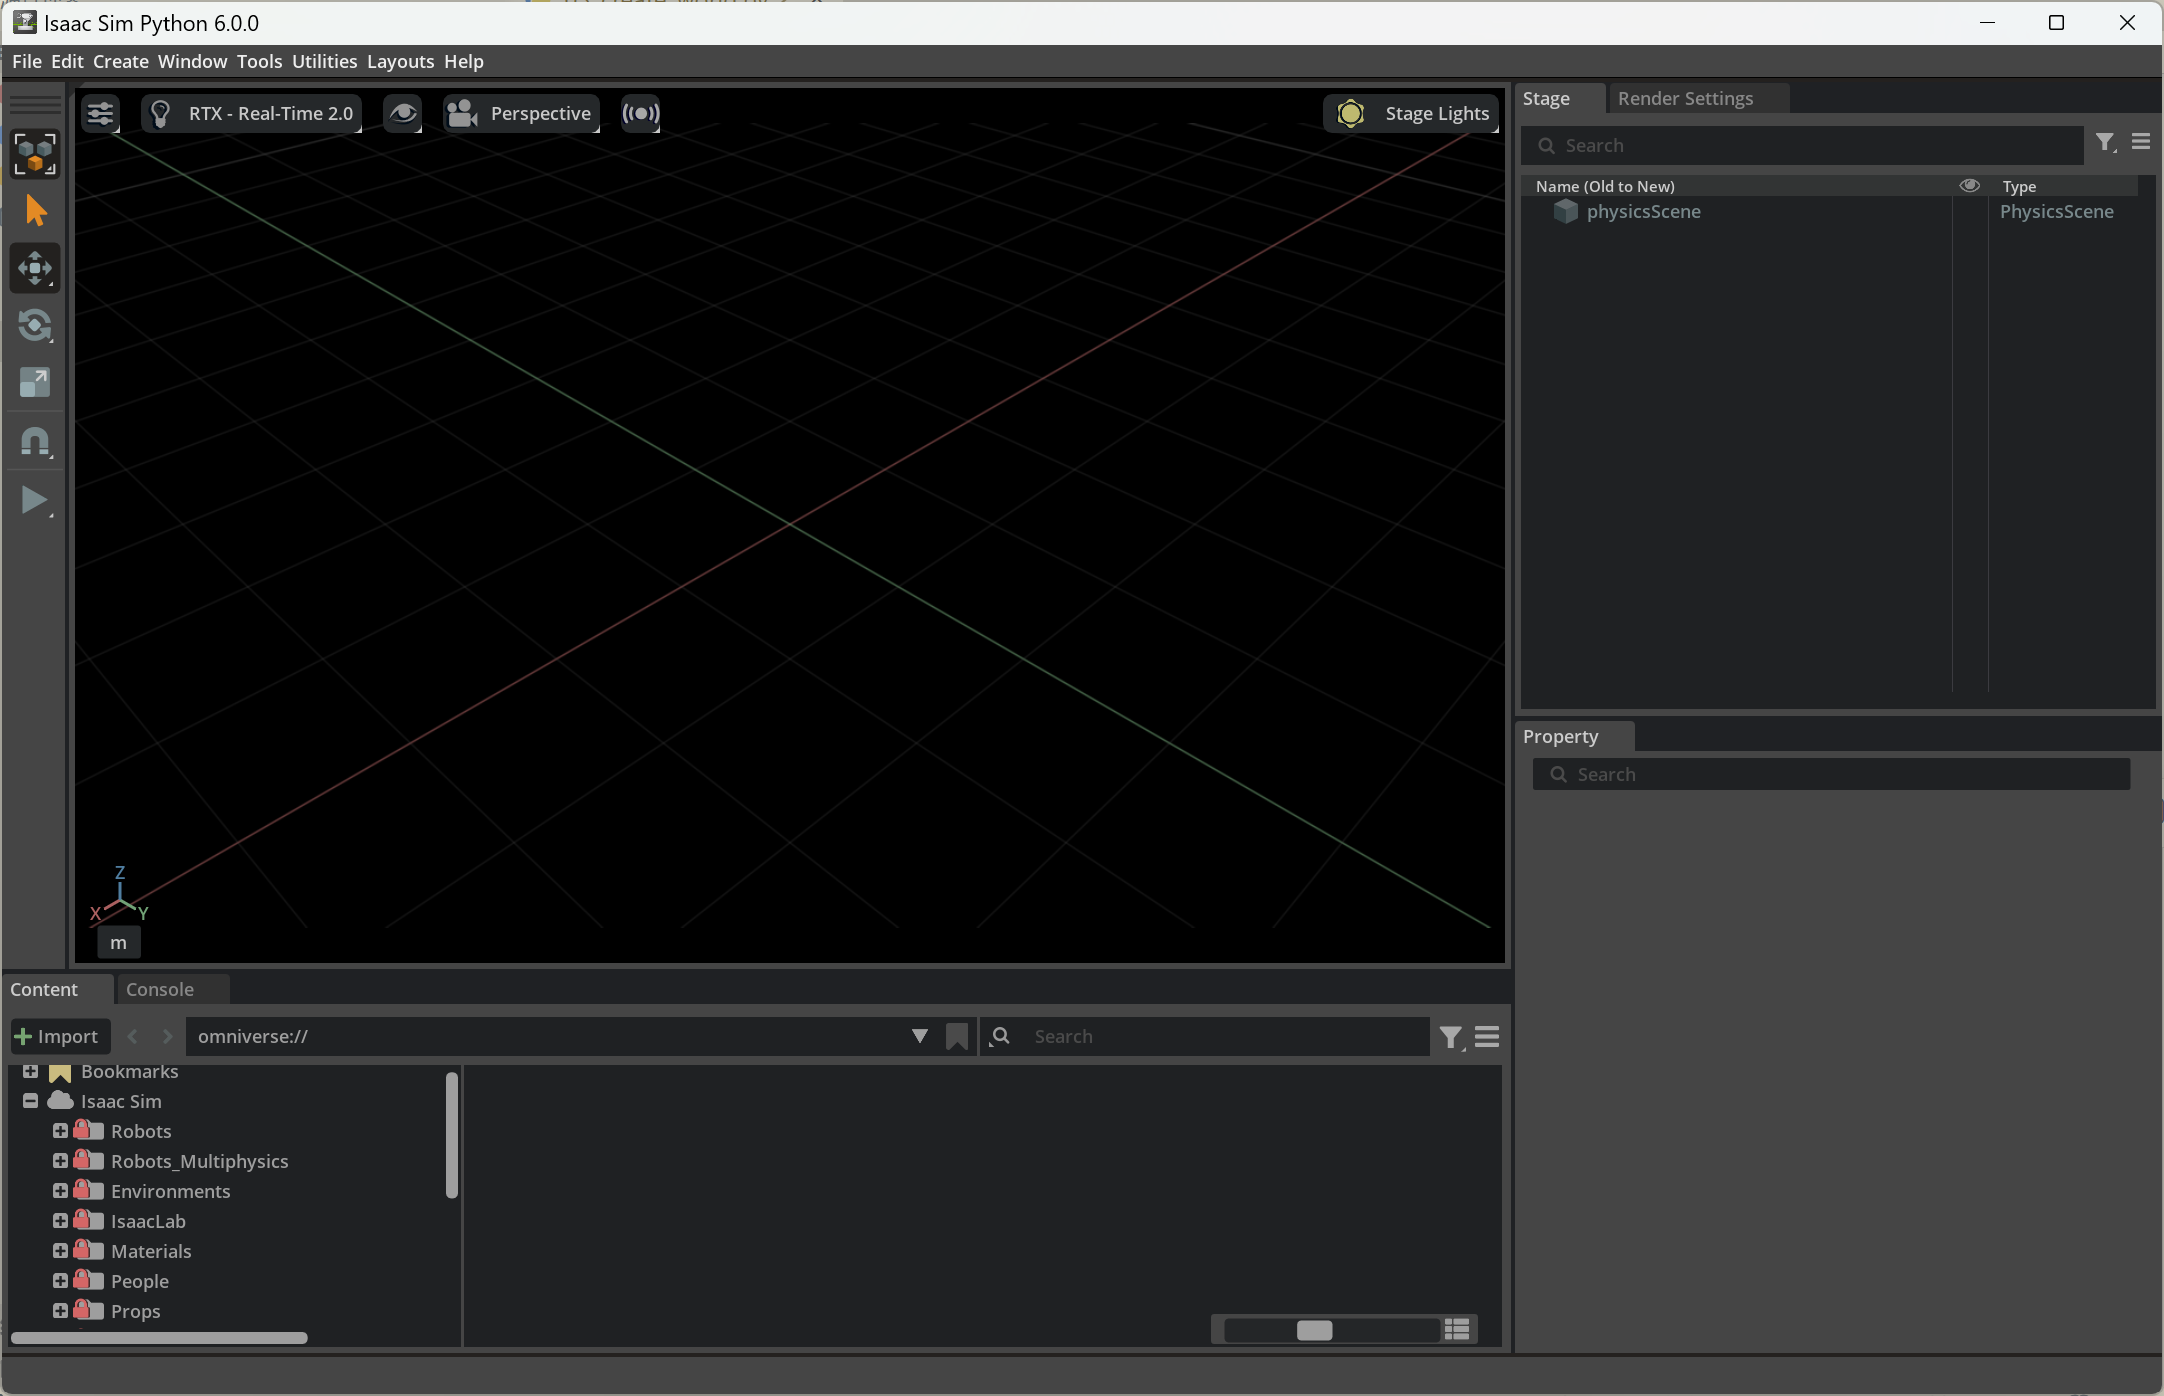Open the Edit menu
Viewport: 2164px width, 1396px height.
point(67,61)
